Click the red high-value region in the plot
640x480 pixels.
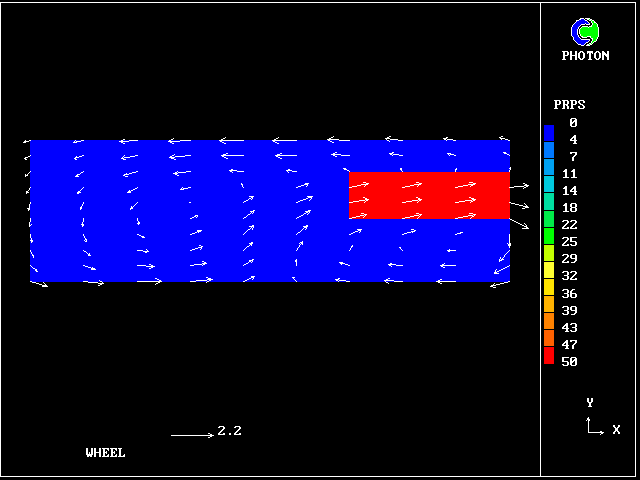pos(428,195)
